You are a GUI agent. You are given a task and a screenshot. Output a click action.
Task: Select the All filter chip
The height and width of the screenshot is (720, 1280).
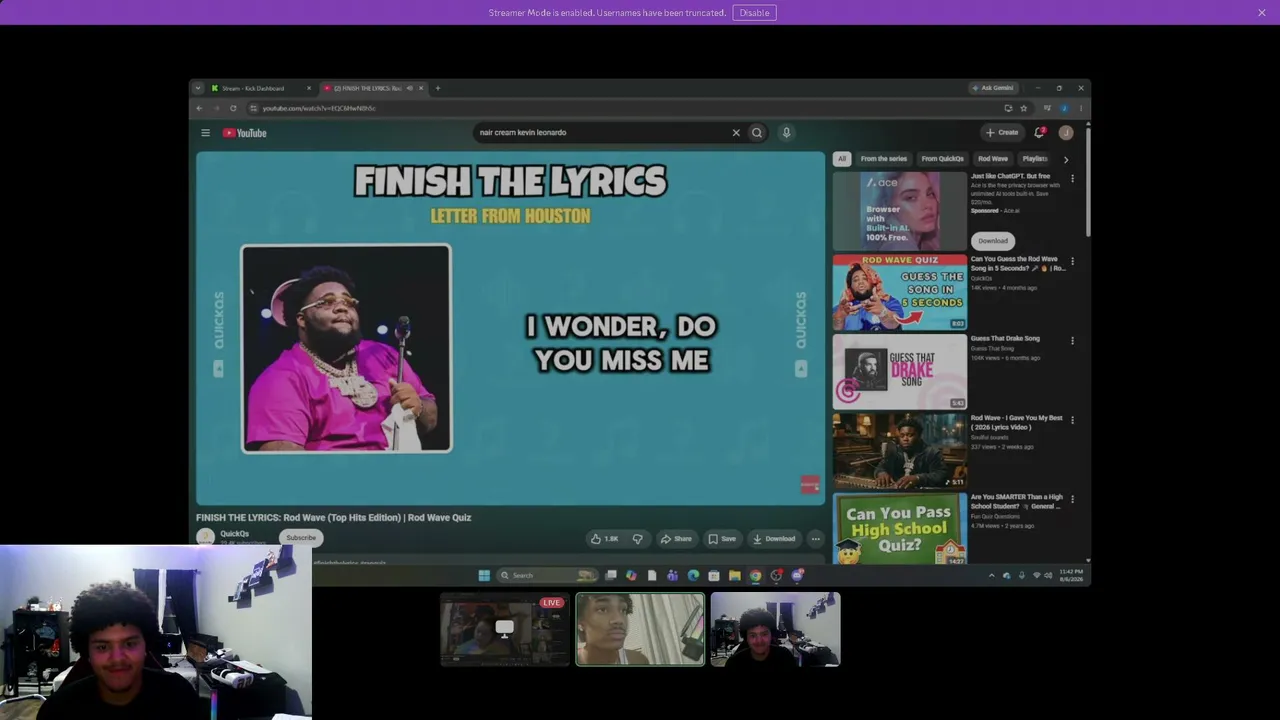click(842, 159)
